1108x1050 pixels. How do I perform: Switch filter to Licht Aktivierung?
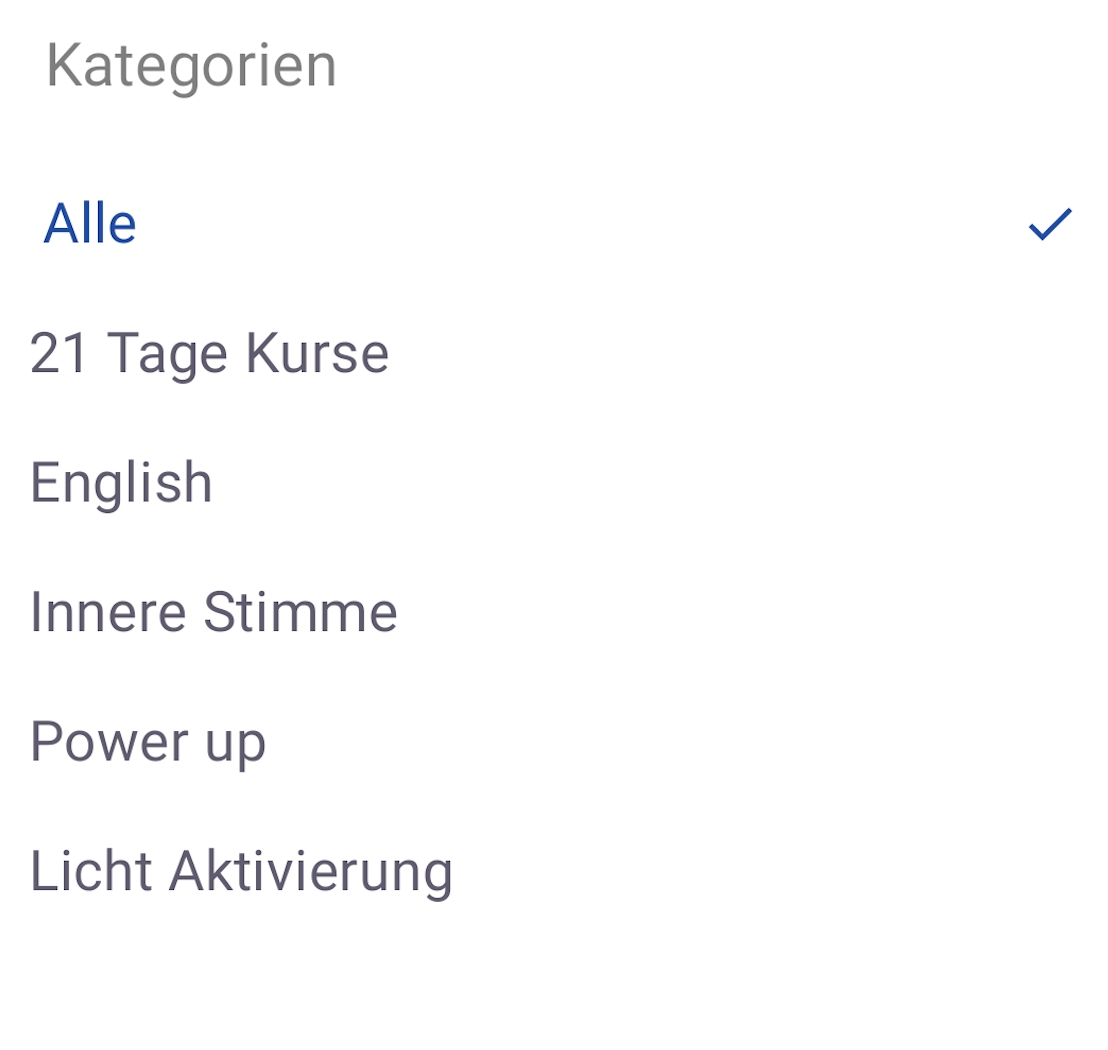241,871
